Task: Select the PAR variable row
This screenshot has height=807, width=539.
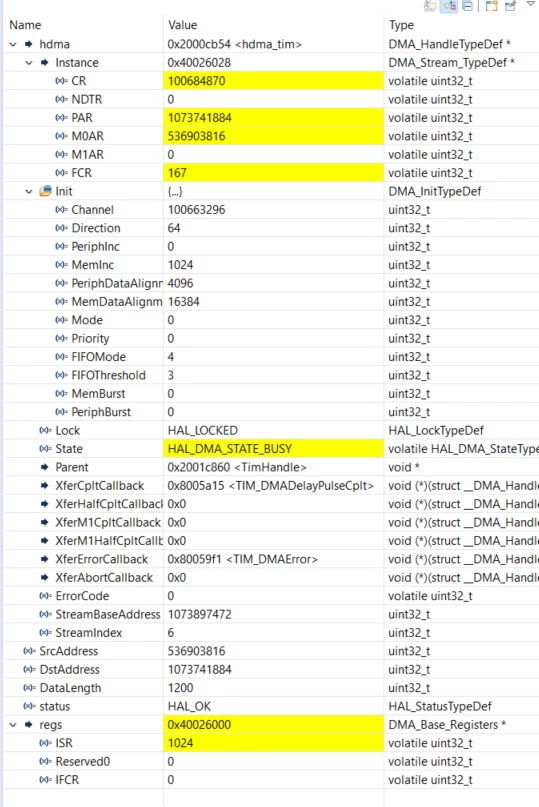Action: (271, 118)
